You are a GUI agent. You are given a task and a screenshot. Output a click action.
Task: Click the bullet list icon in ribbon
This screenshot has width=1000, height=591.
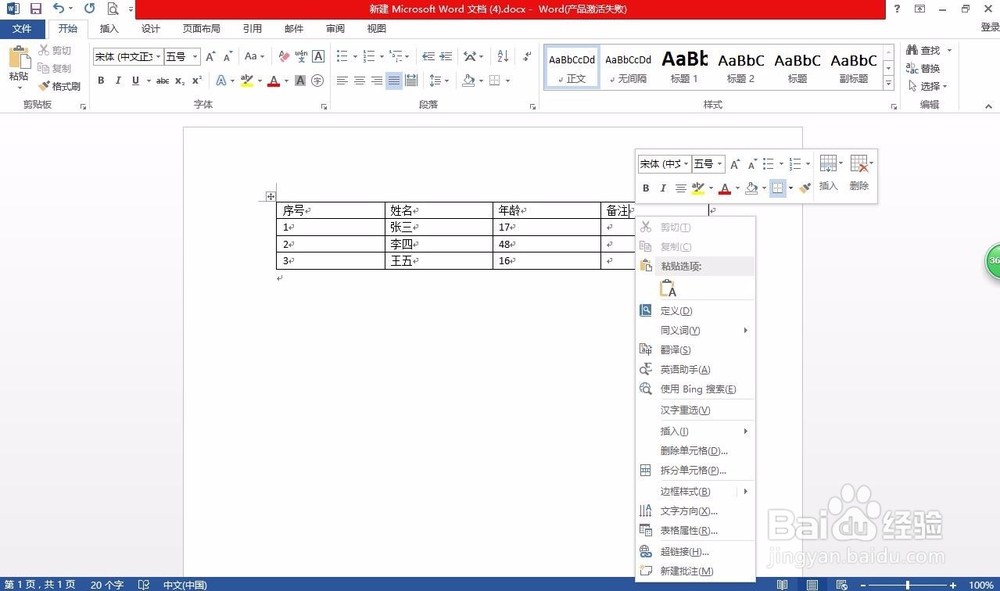[342, 57]
